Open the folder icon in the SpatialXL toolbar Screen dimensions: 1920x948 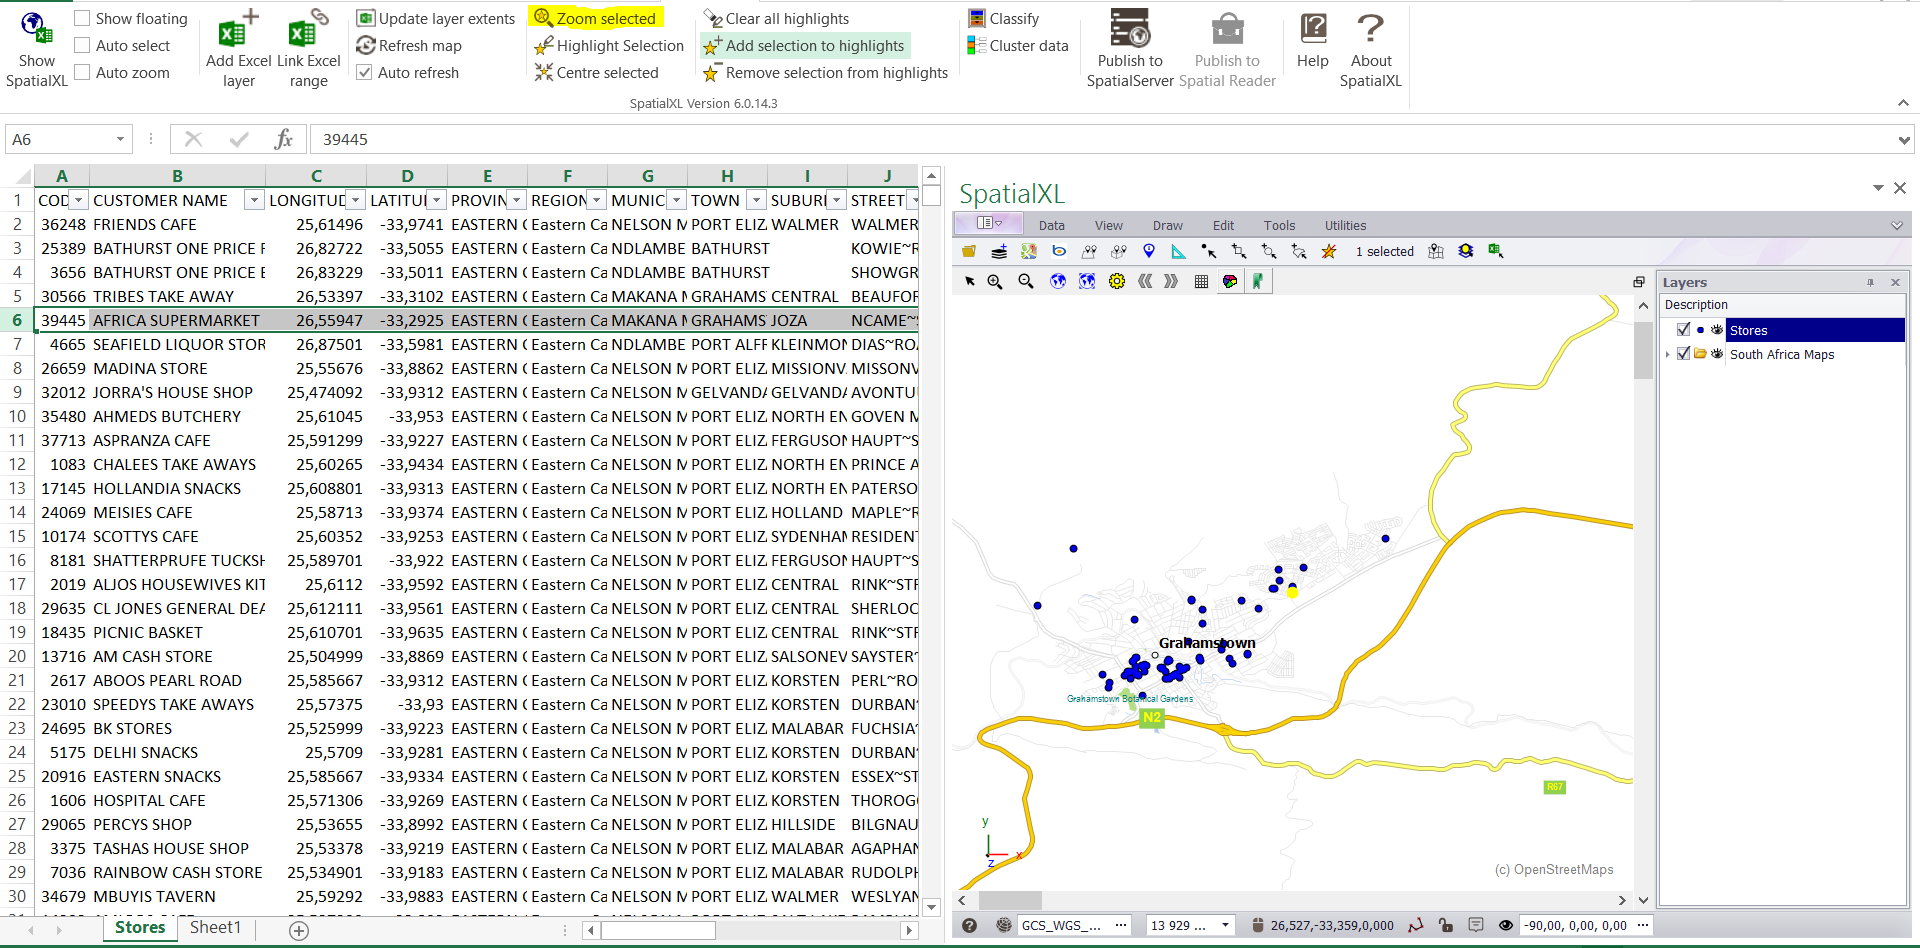coord(968,251)
